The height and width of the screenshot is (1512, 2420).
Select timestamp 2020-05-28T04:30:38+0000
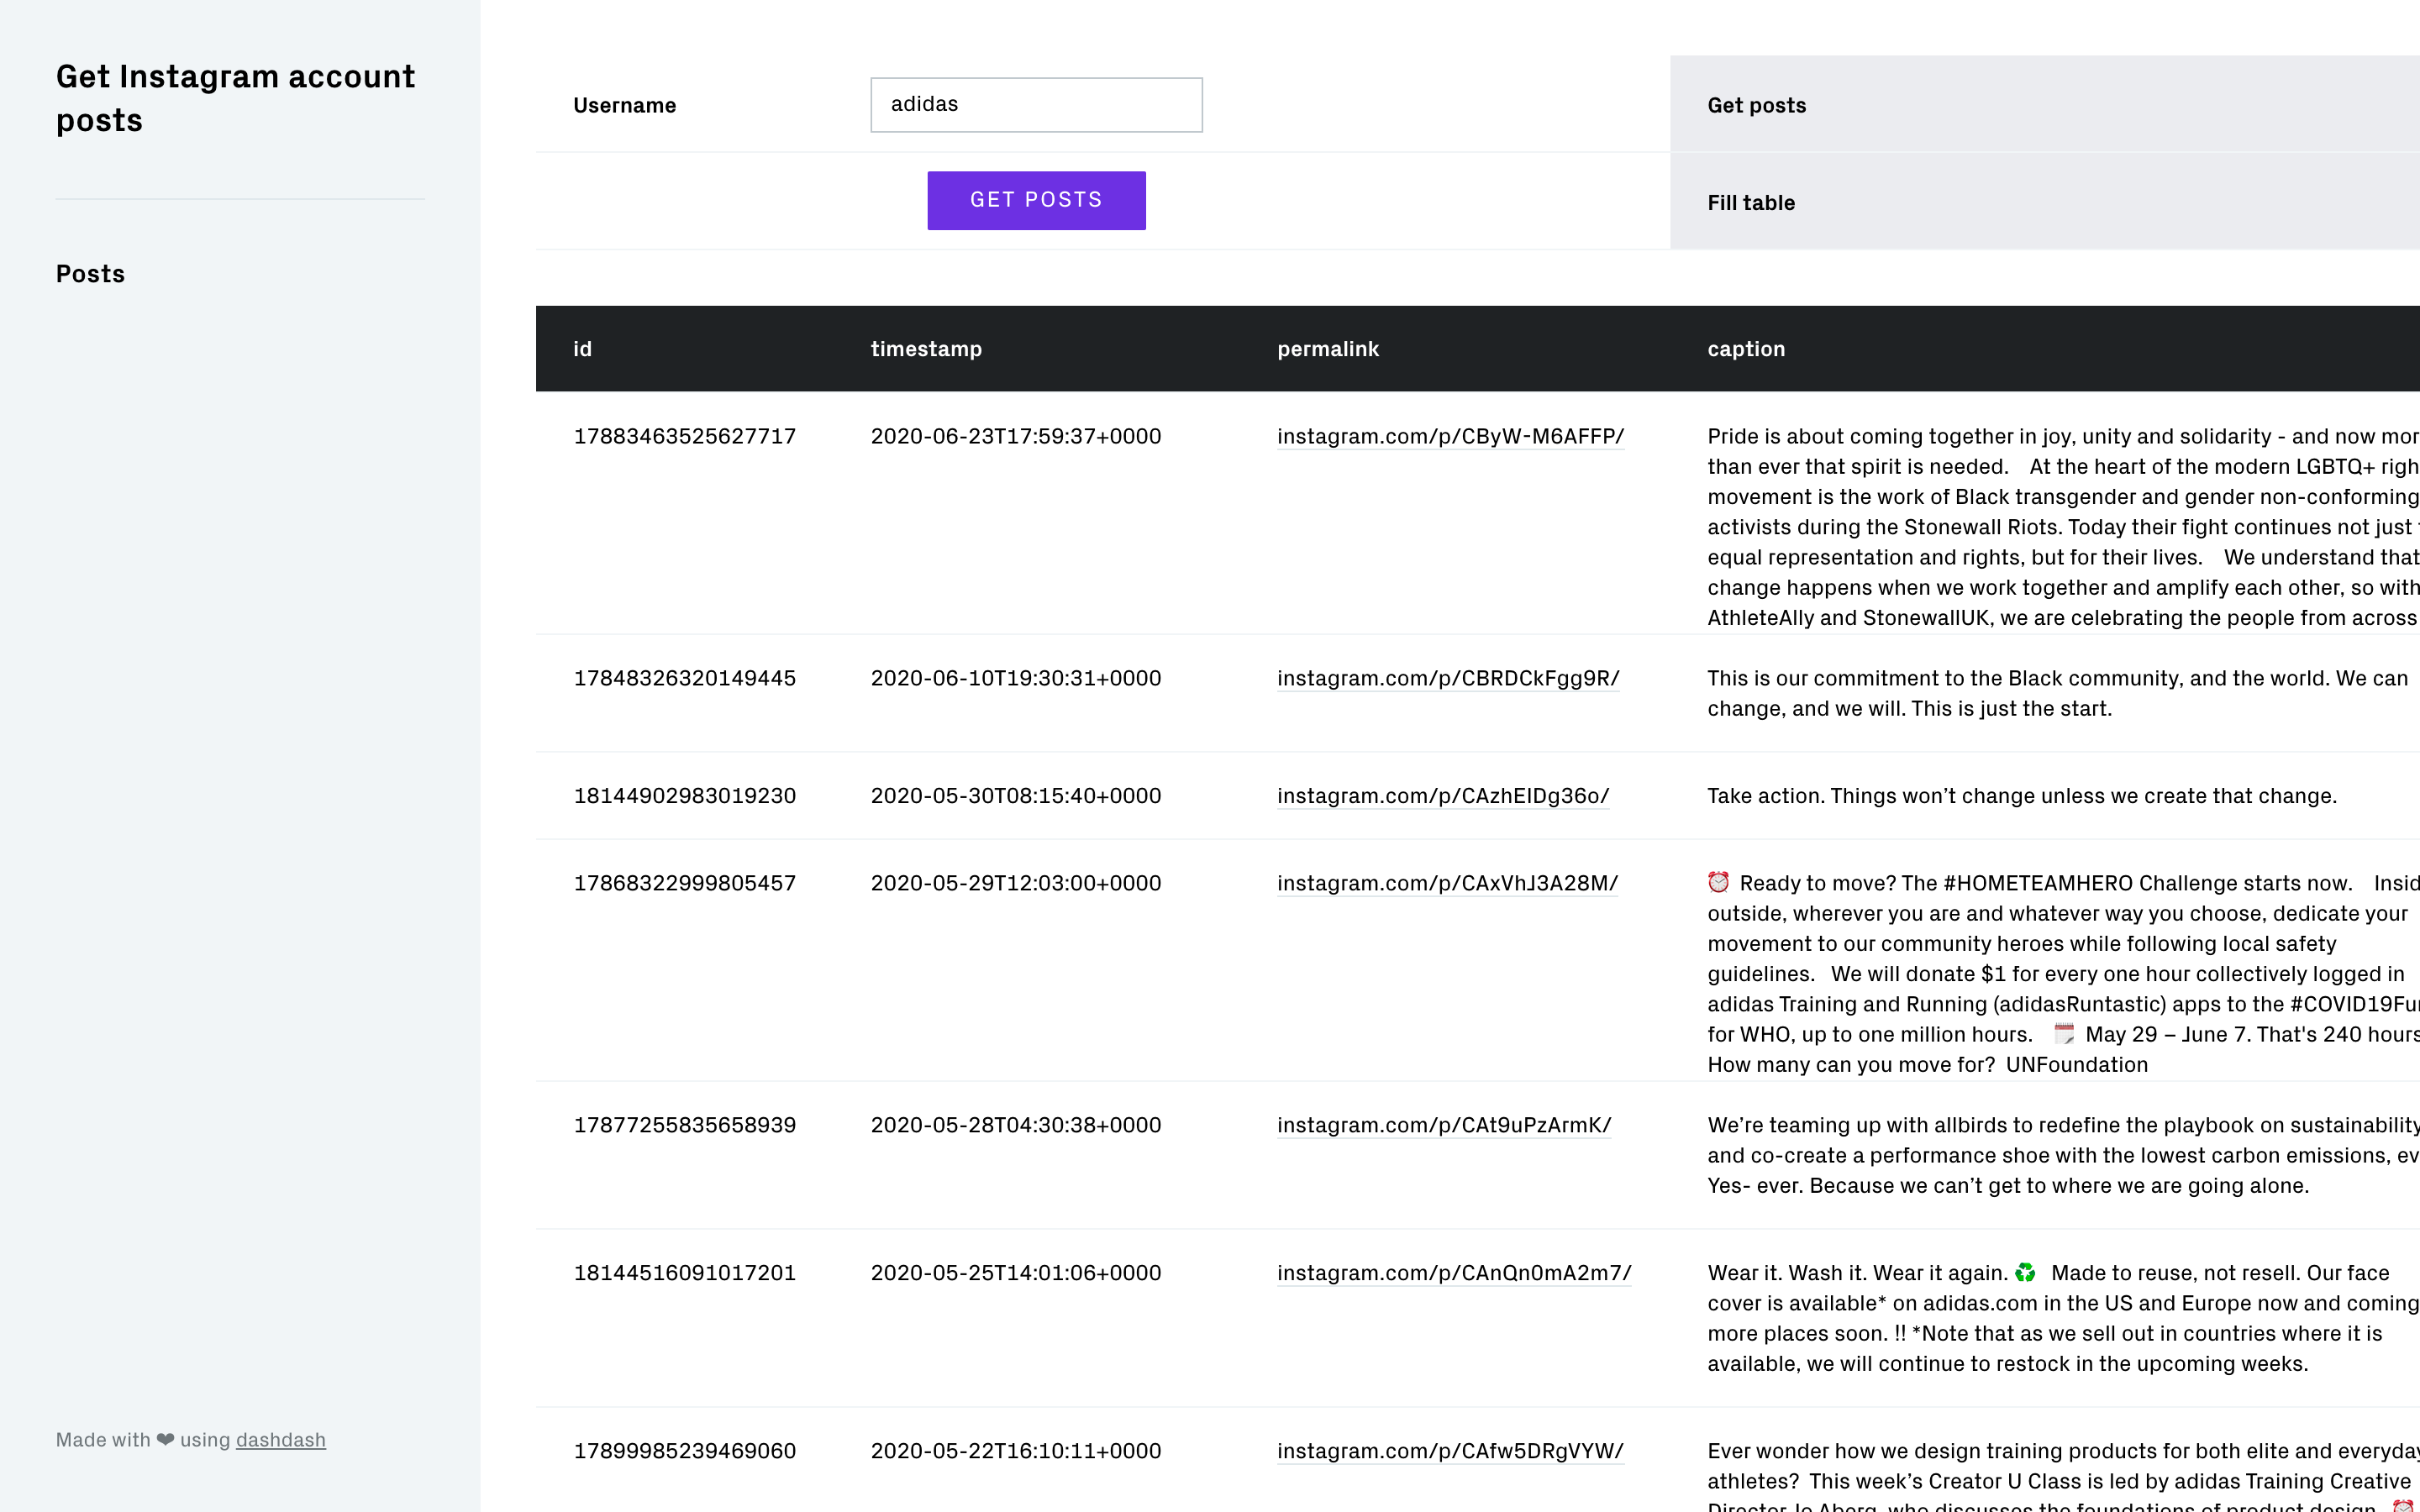[1016, 1125]
